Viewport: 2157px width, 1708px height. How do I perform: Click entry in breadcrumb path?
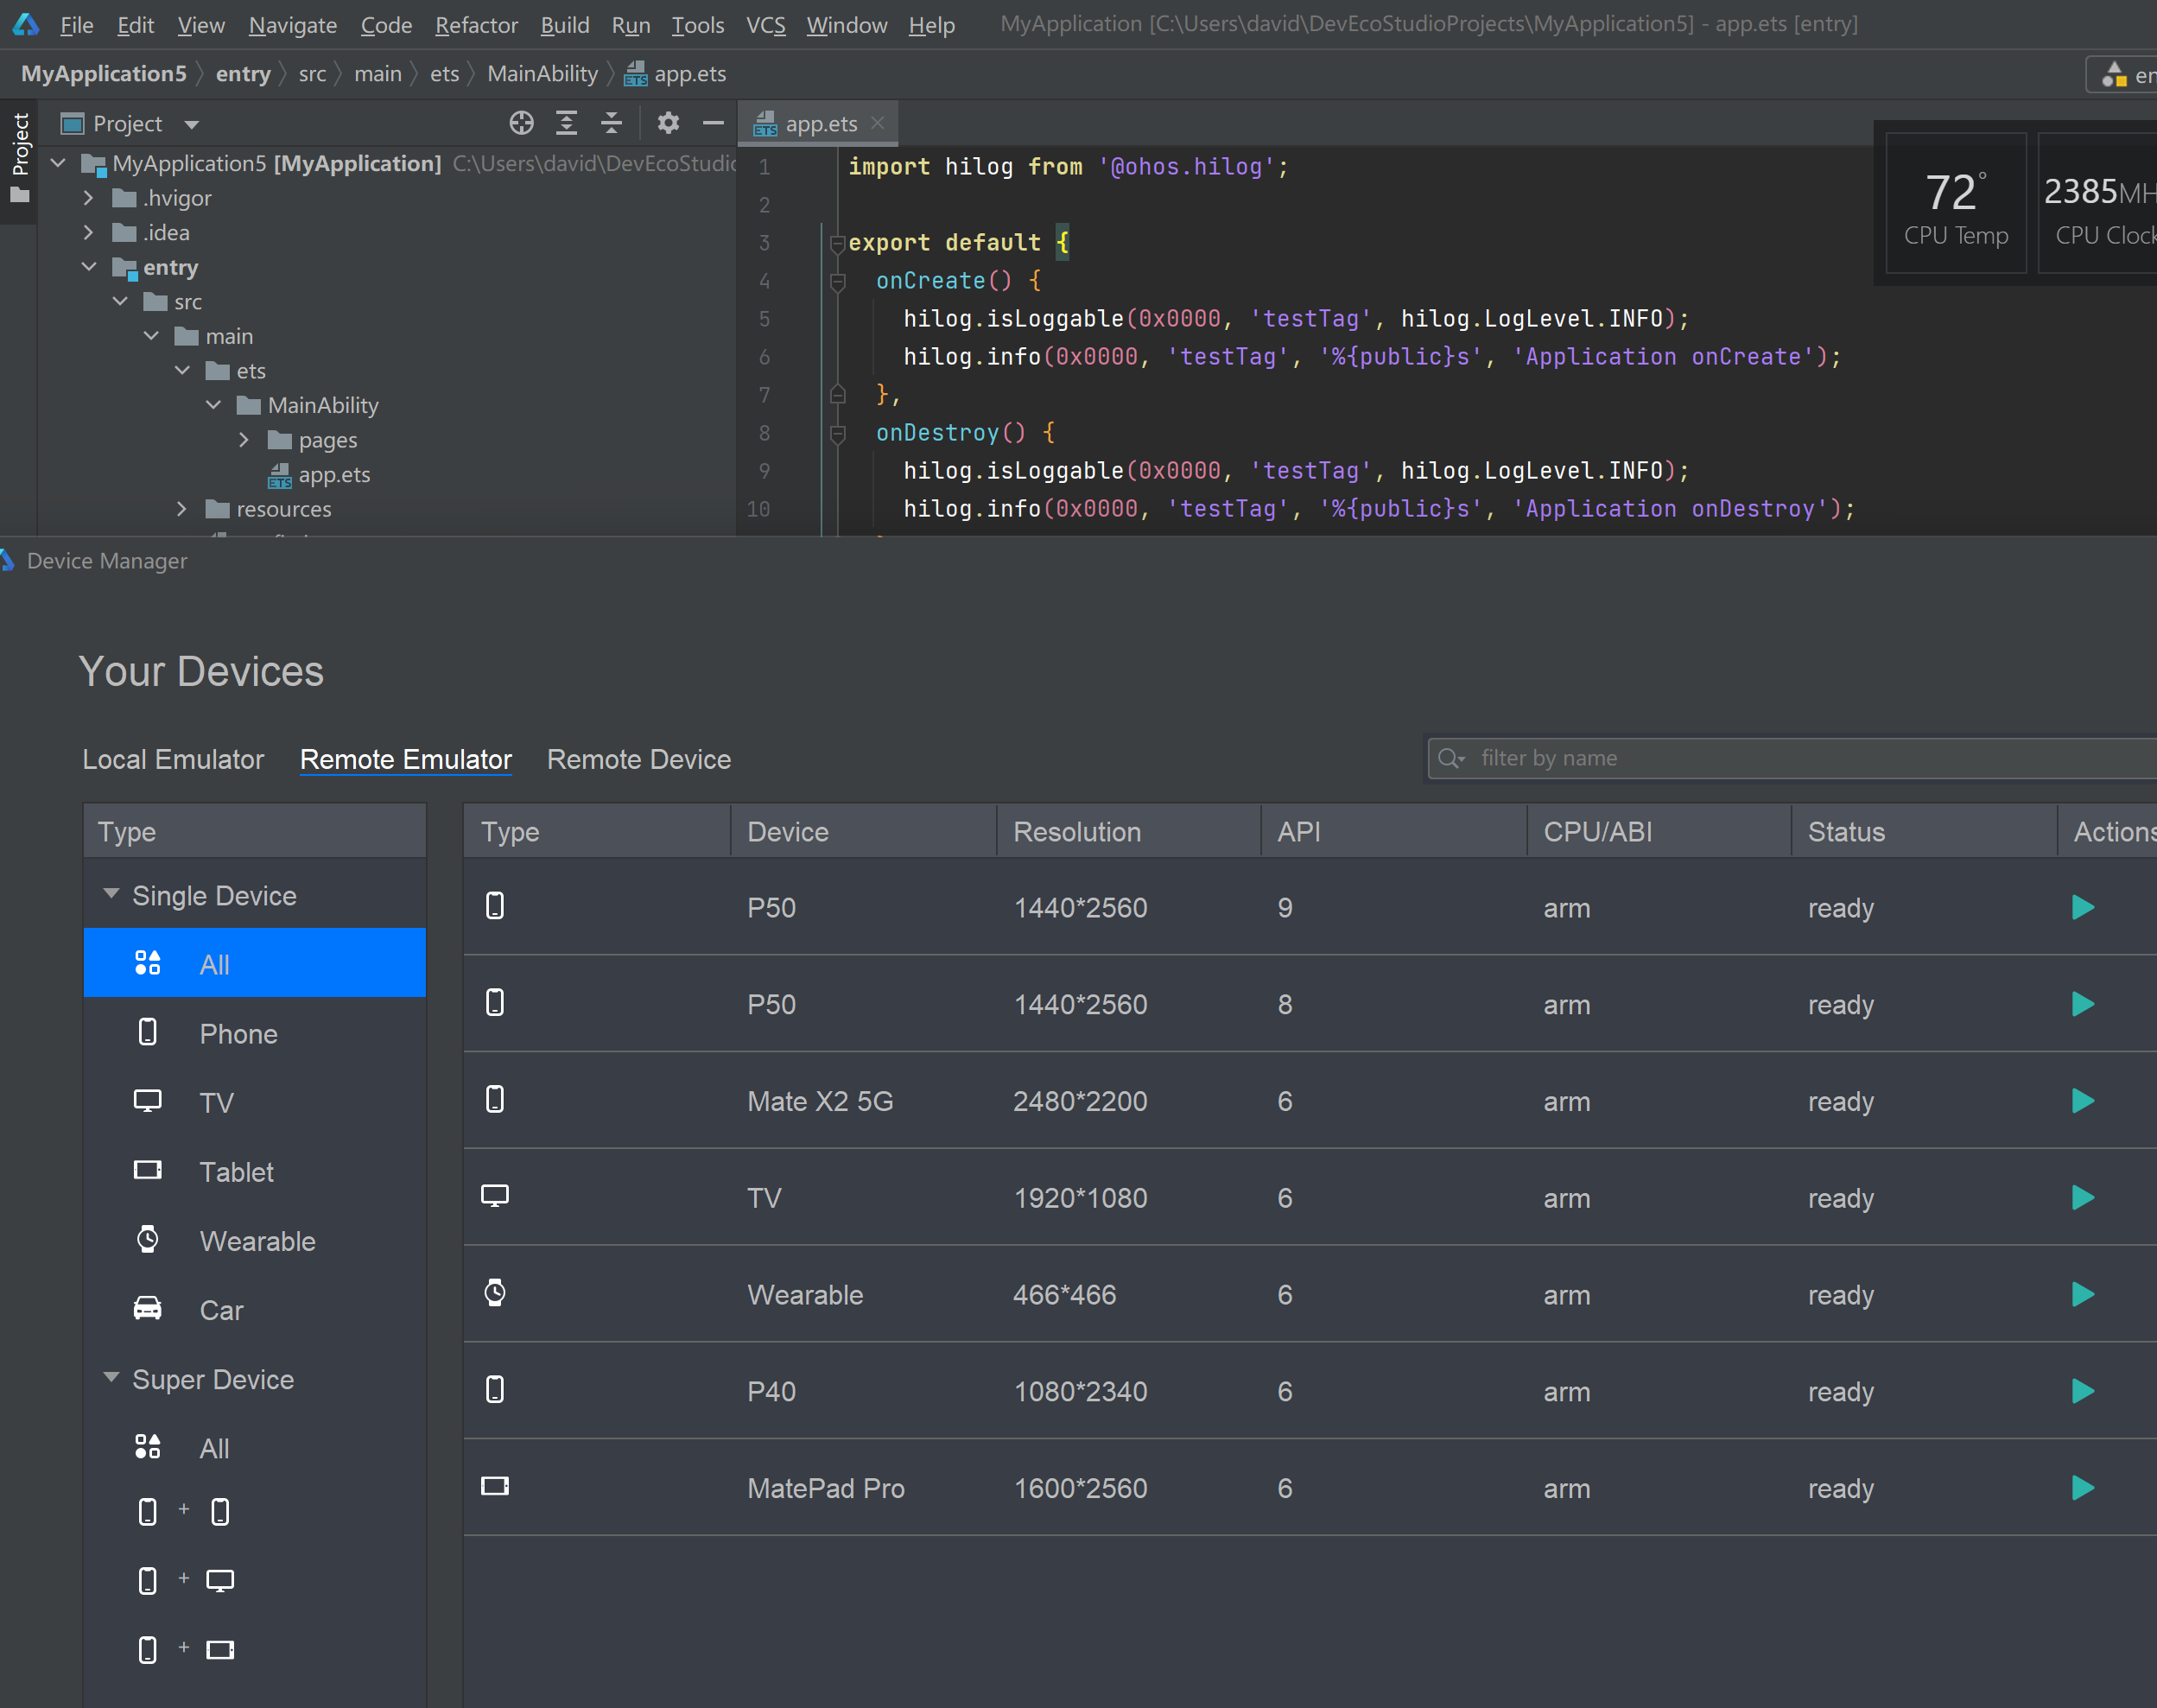click(x=243, y=74)
